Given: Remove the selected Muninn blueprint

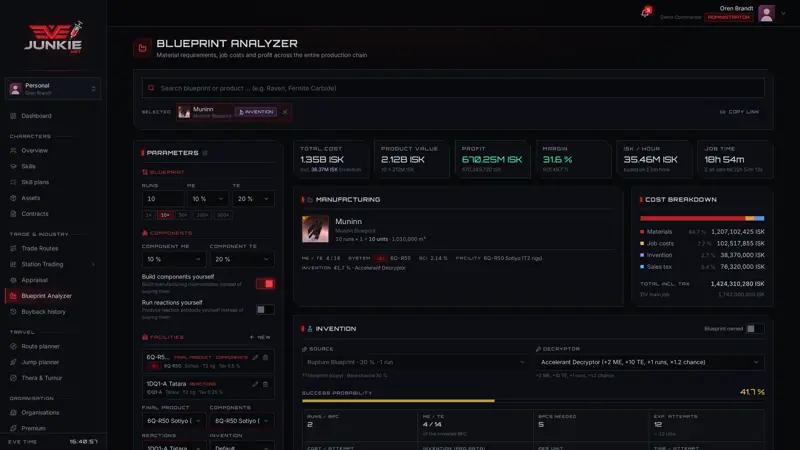Looking at the screenshot, I should tap(285, 112).
